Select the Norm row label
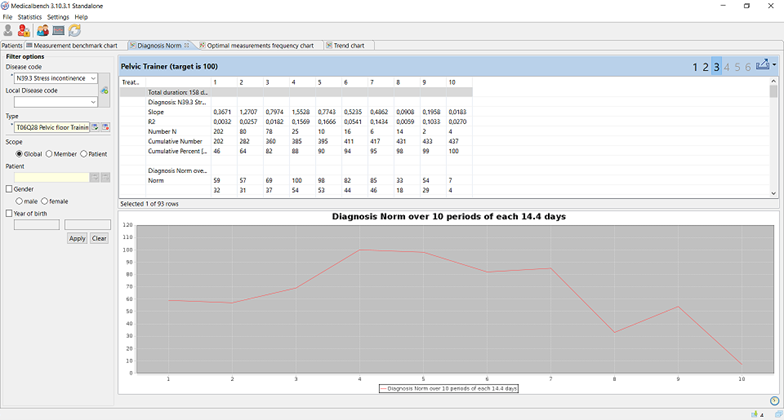The height and width of the screenshot is (420, 784). click(x=156, y=180)
